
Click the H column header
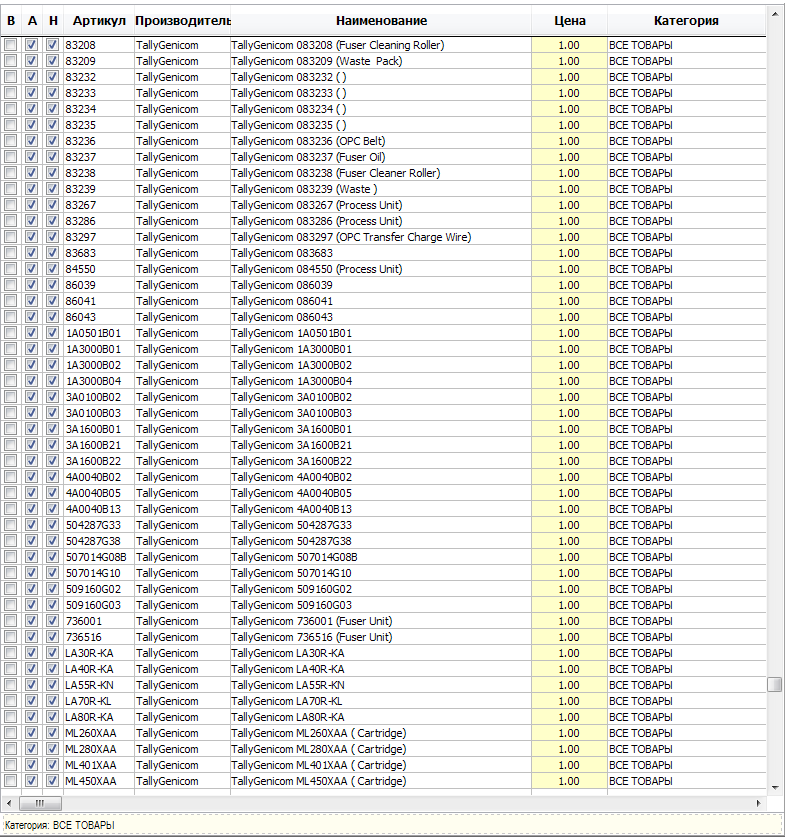[x=53, y=21]
